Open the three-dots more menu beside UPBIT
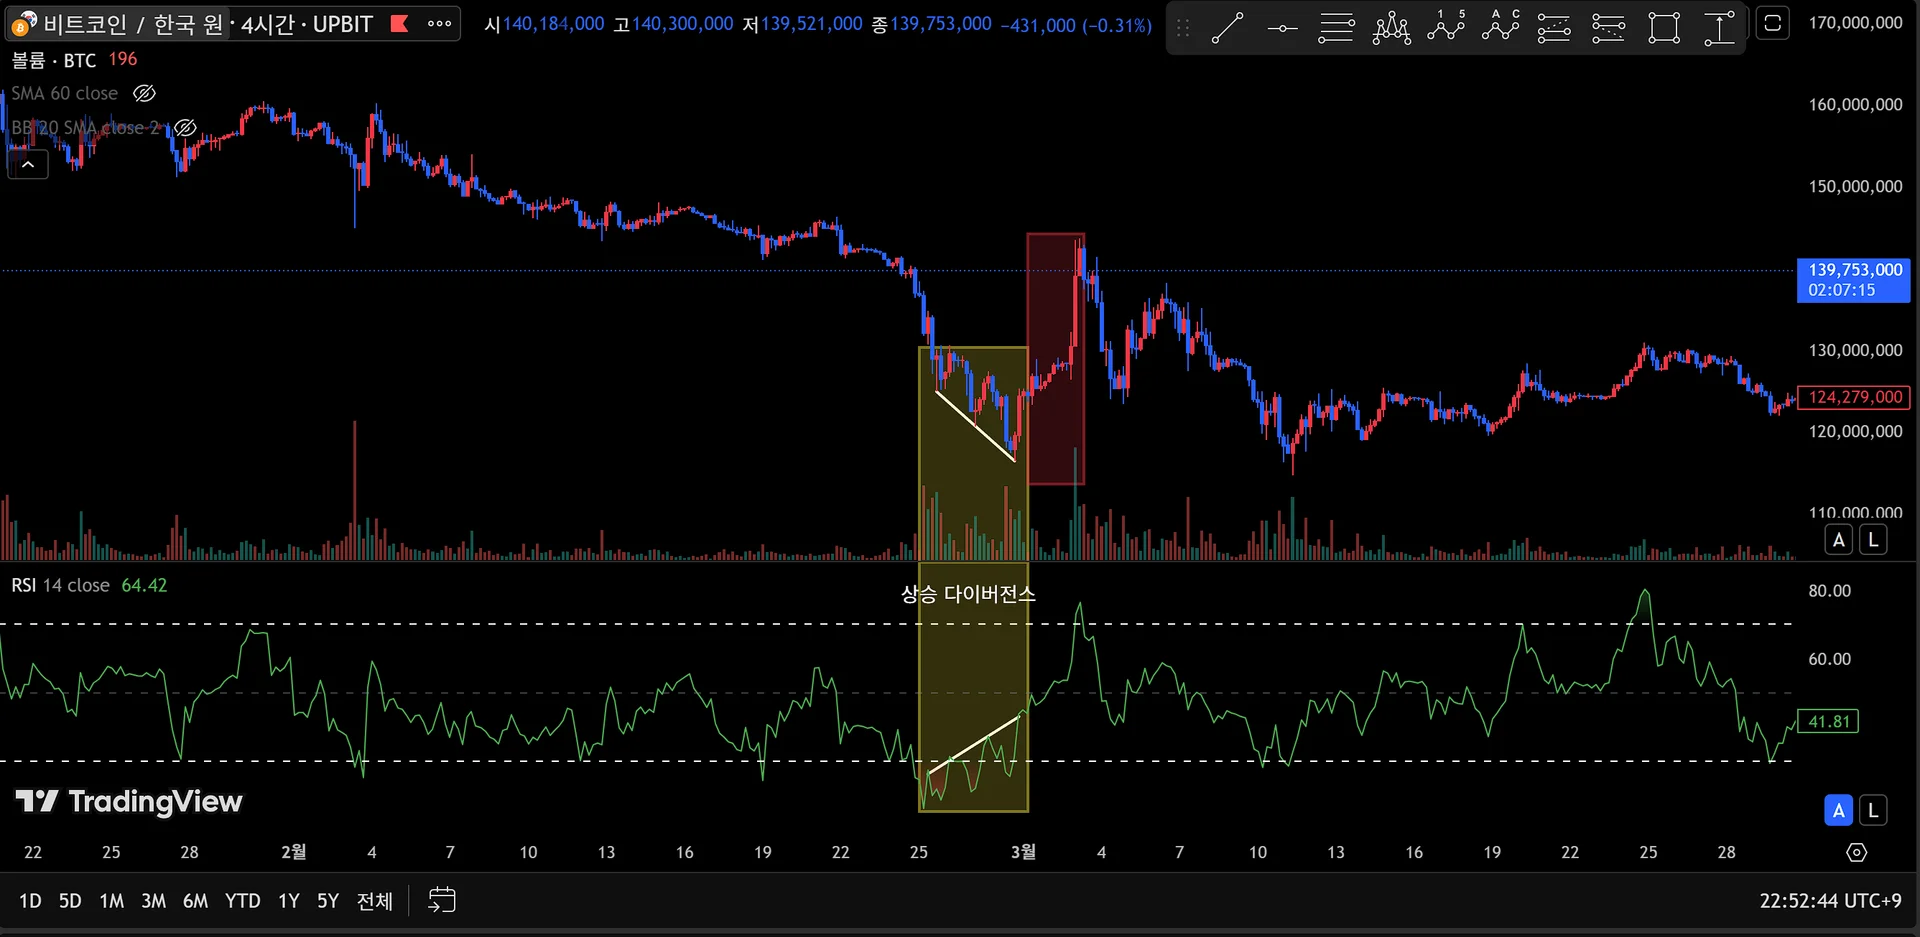This screenshot has width=1920, height=937. [x=439, y=23]
